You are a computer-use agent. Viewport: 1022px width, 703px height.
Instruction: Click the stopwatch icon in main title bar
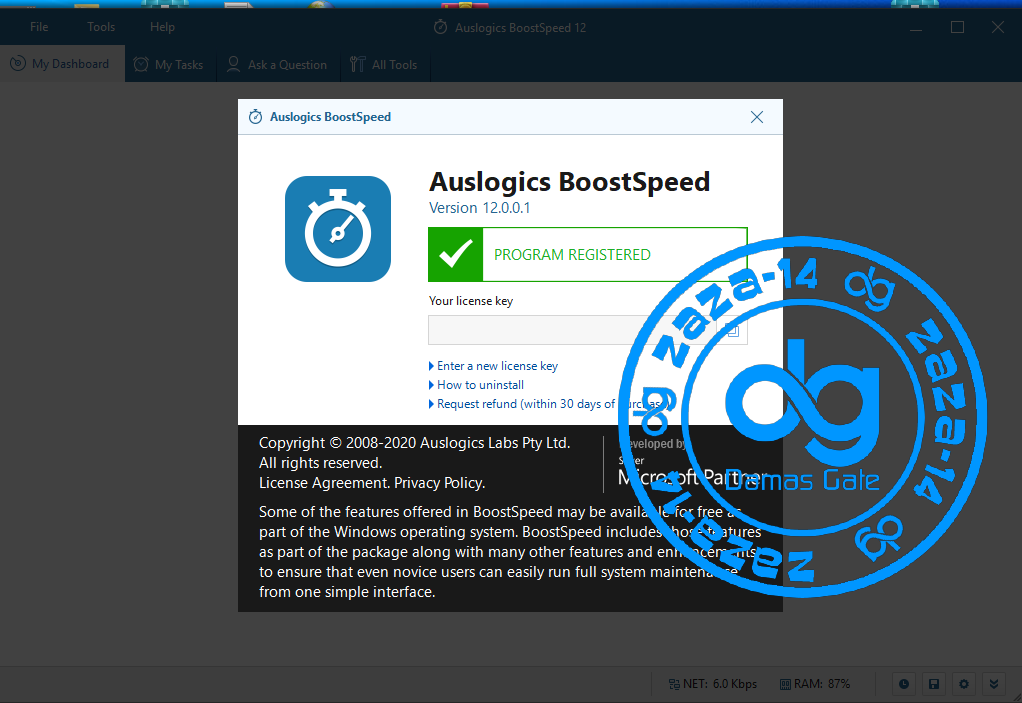point(441,27)
